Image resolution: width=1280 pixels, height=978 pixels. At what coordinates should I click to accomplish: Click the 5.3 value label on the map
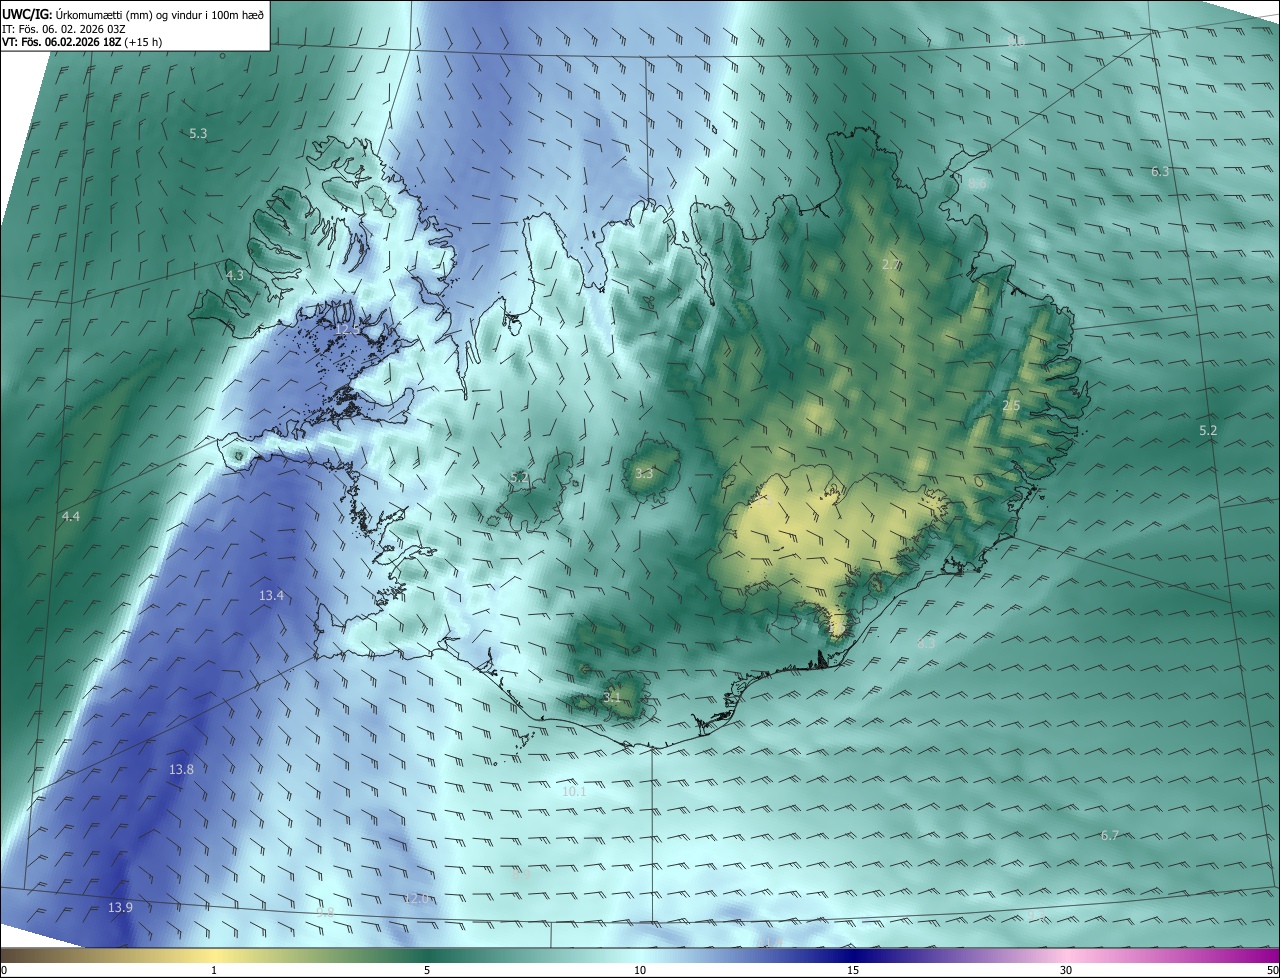198,133
